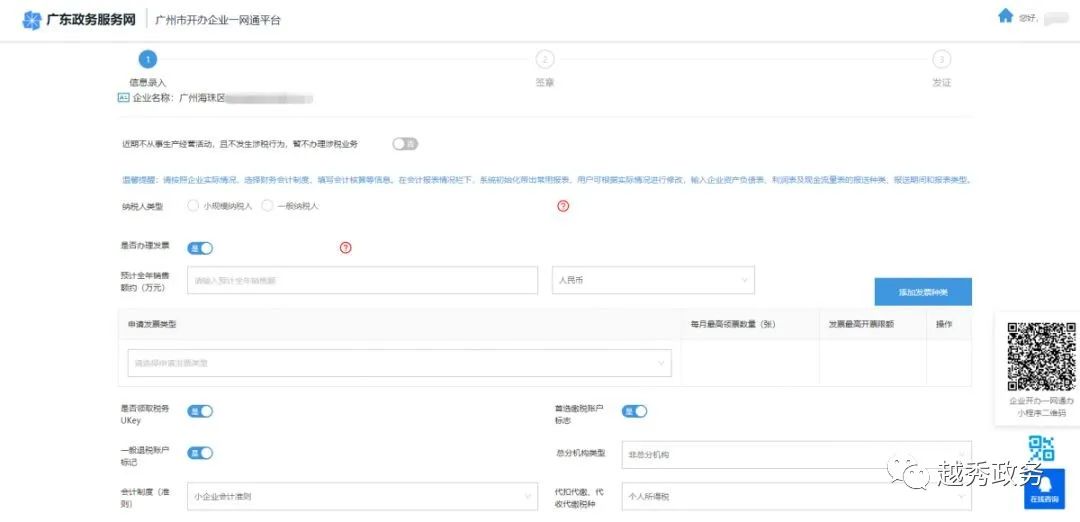Click the 企业名称 card icon

(124, 98)
